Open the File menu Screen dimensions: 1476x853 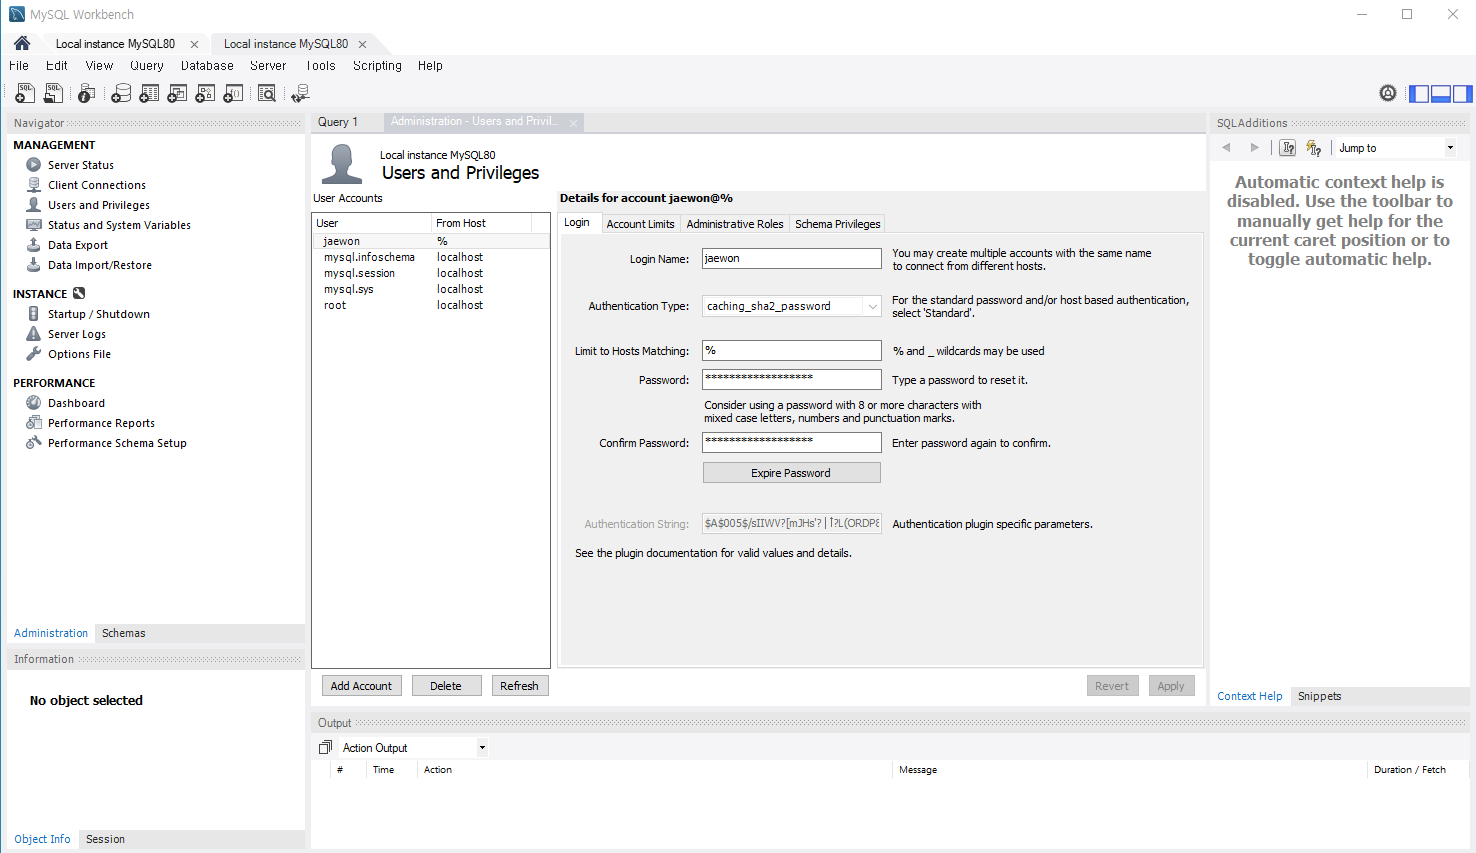[x=19, y=66]
